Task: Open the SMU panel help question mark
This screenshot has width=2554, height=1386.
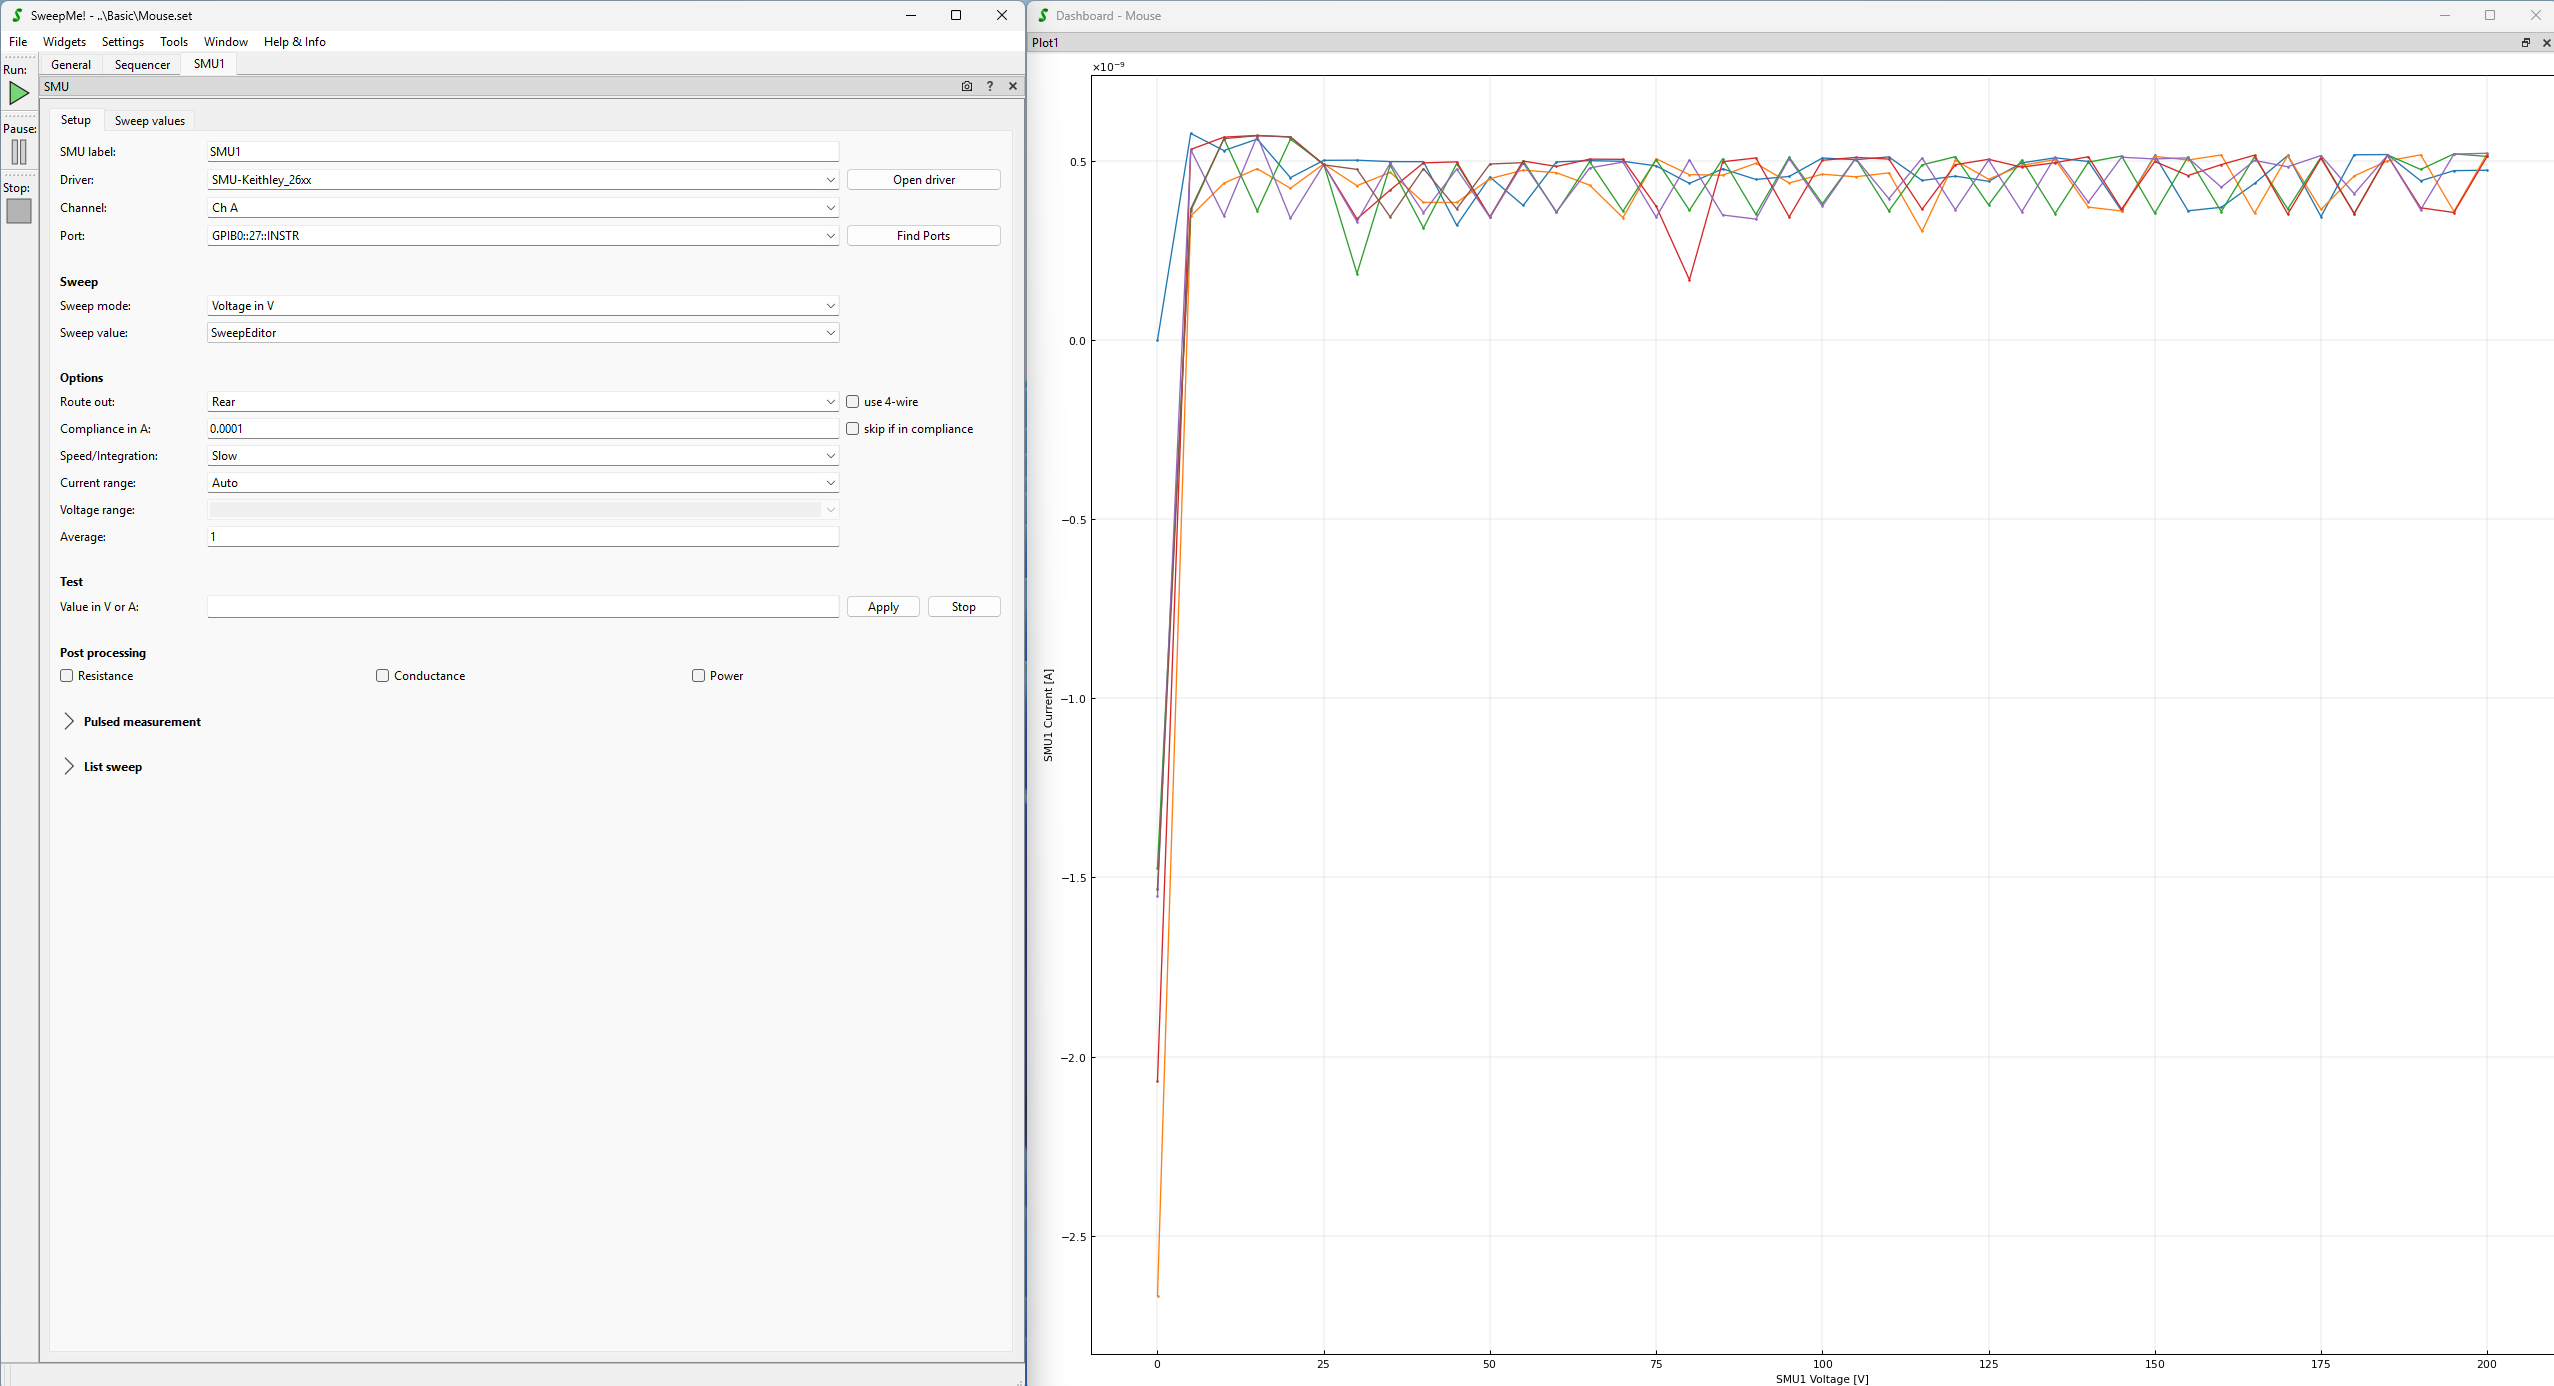Action: pos(990,86)
